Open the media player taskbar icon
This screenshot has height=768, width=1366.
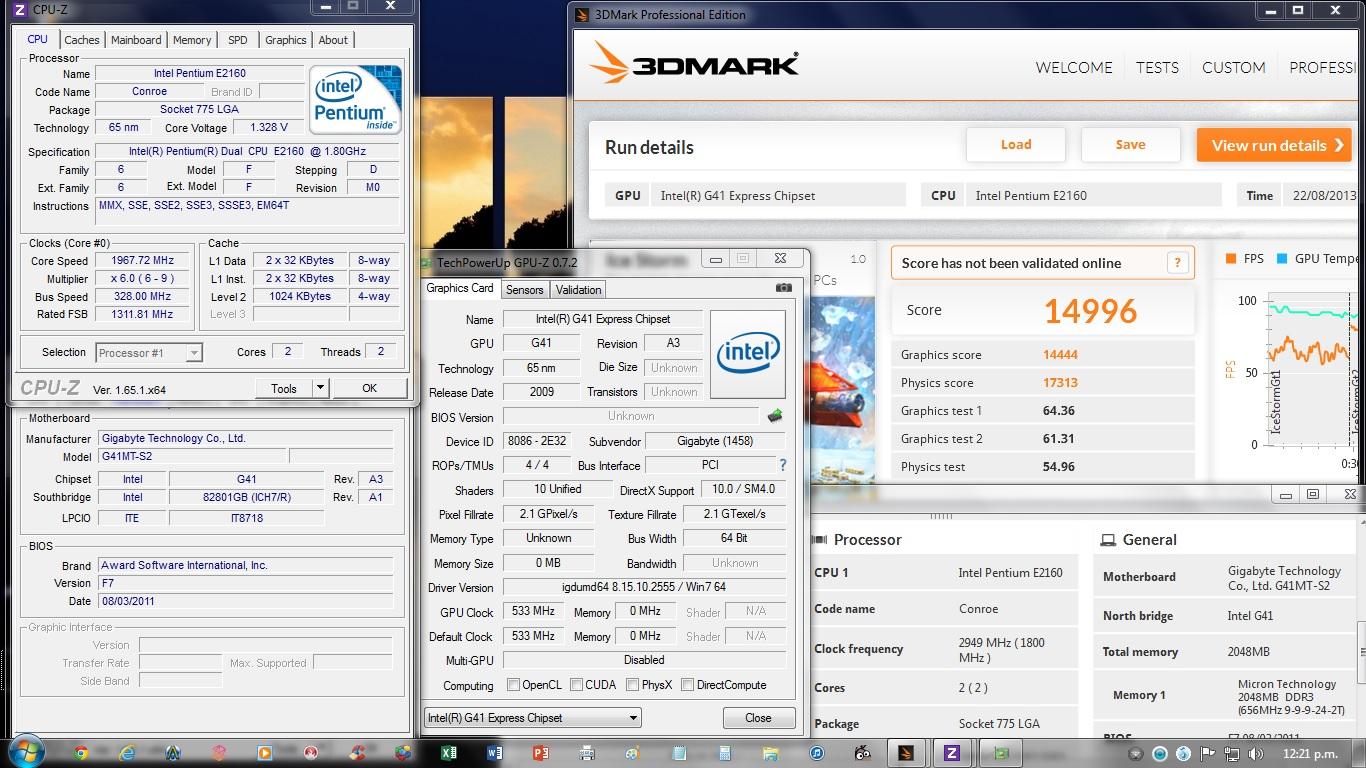pos(264,753)
